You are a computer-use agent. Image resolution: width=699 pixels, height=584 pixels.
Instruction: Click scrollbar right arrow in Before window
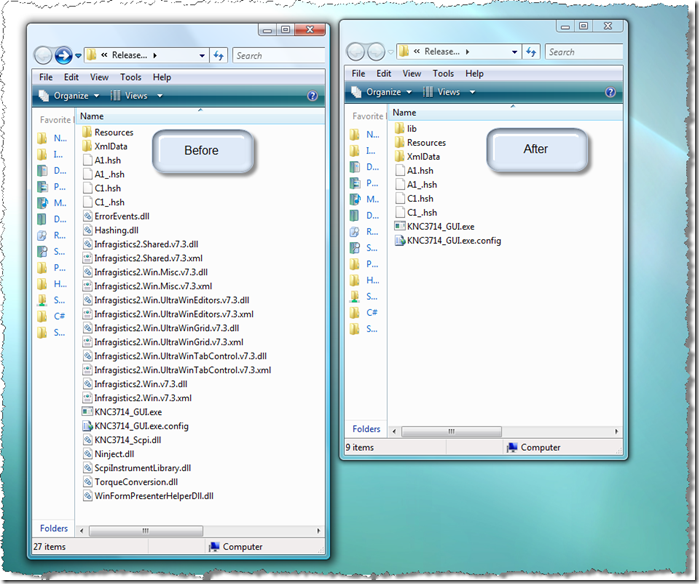318,531
